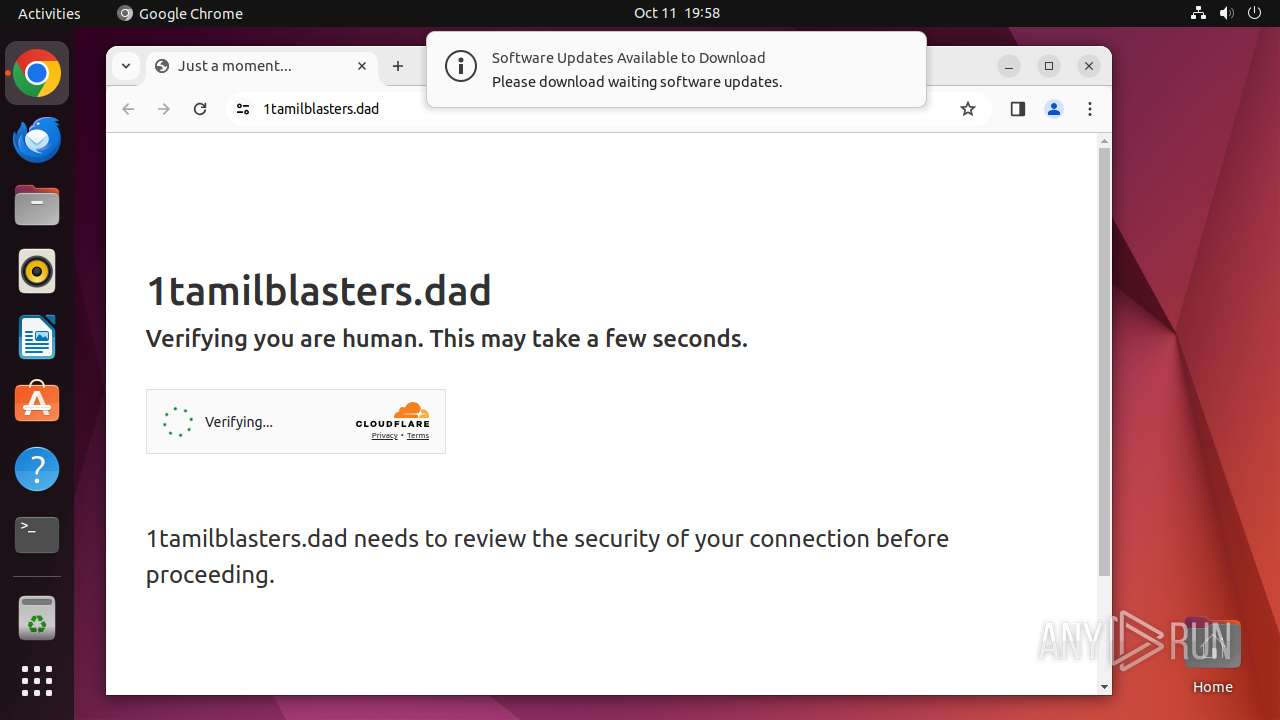Screen dimensions: 1280x720
Task: Open Chrome's three-dot menu
Action: [1090, 109]
